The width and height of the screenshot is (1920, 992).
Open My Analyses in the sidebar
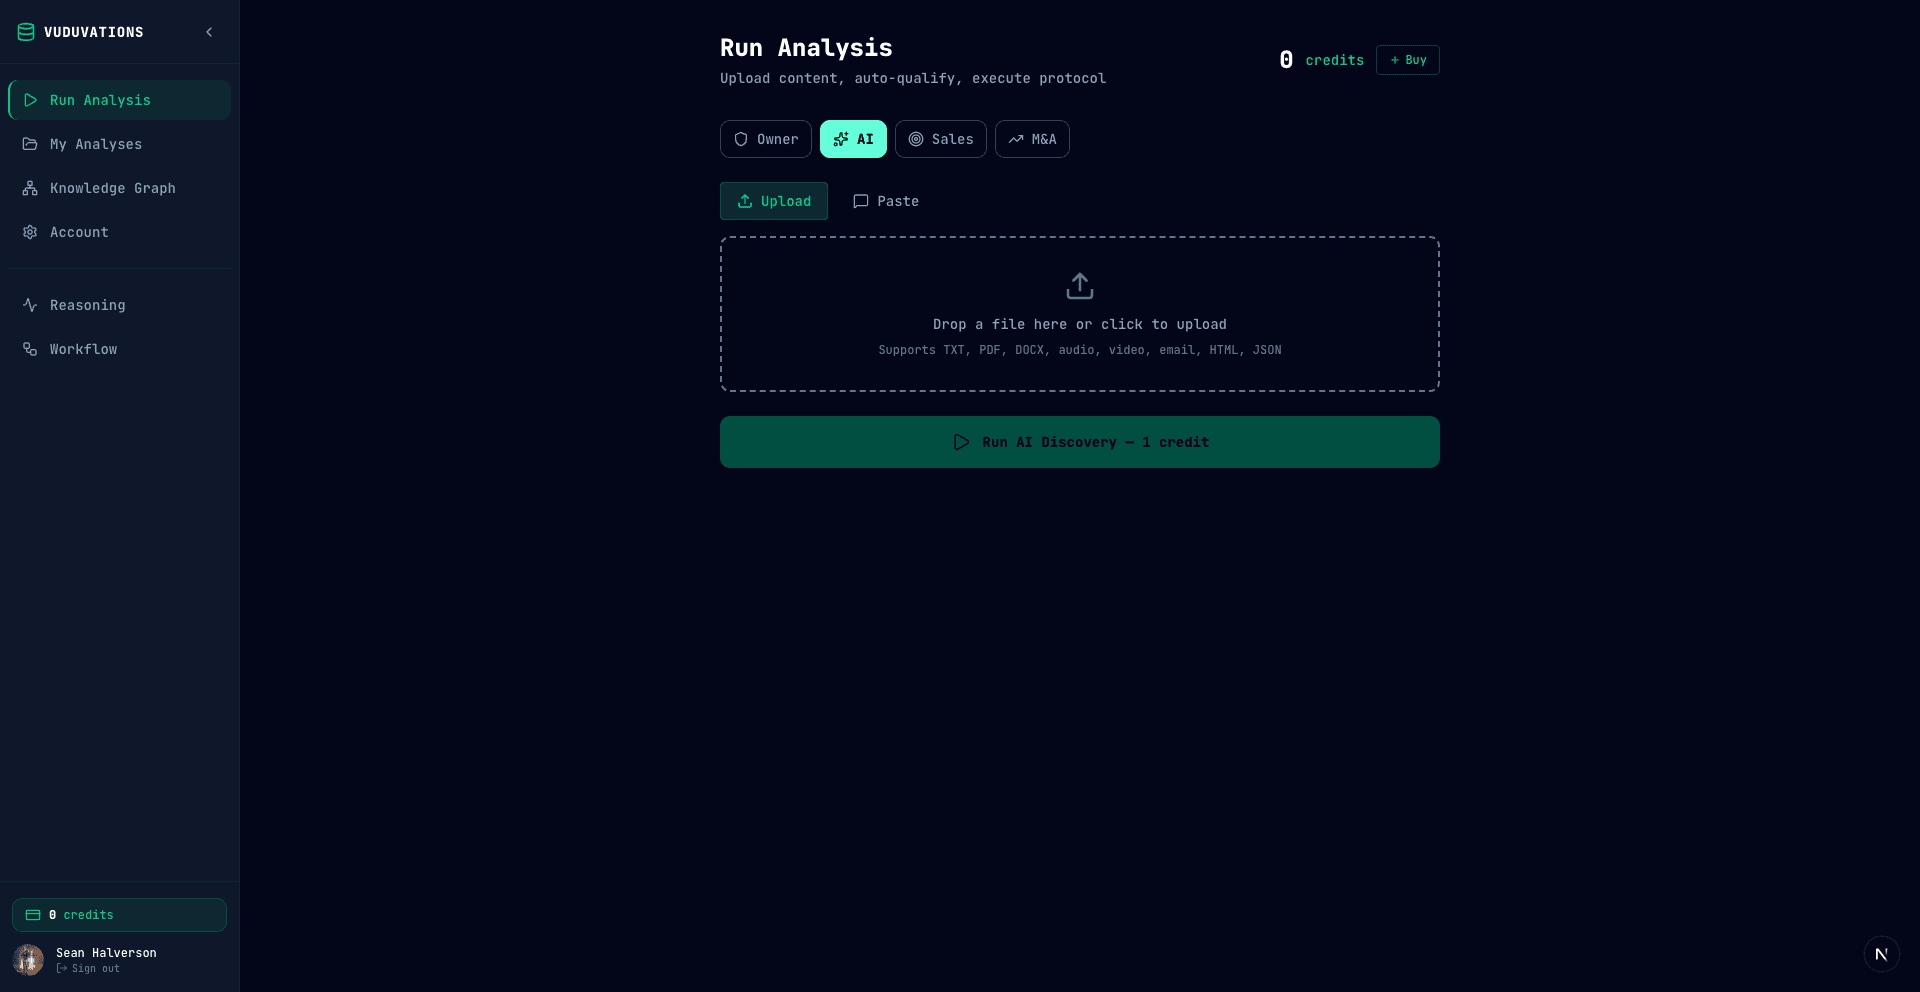click(120, 144)
